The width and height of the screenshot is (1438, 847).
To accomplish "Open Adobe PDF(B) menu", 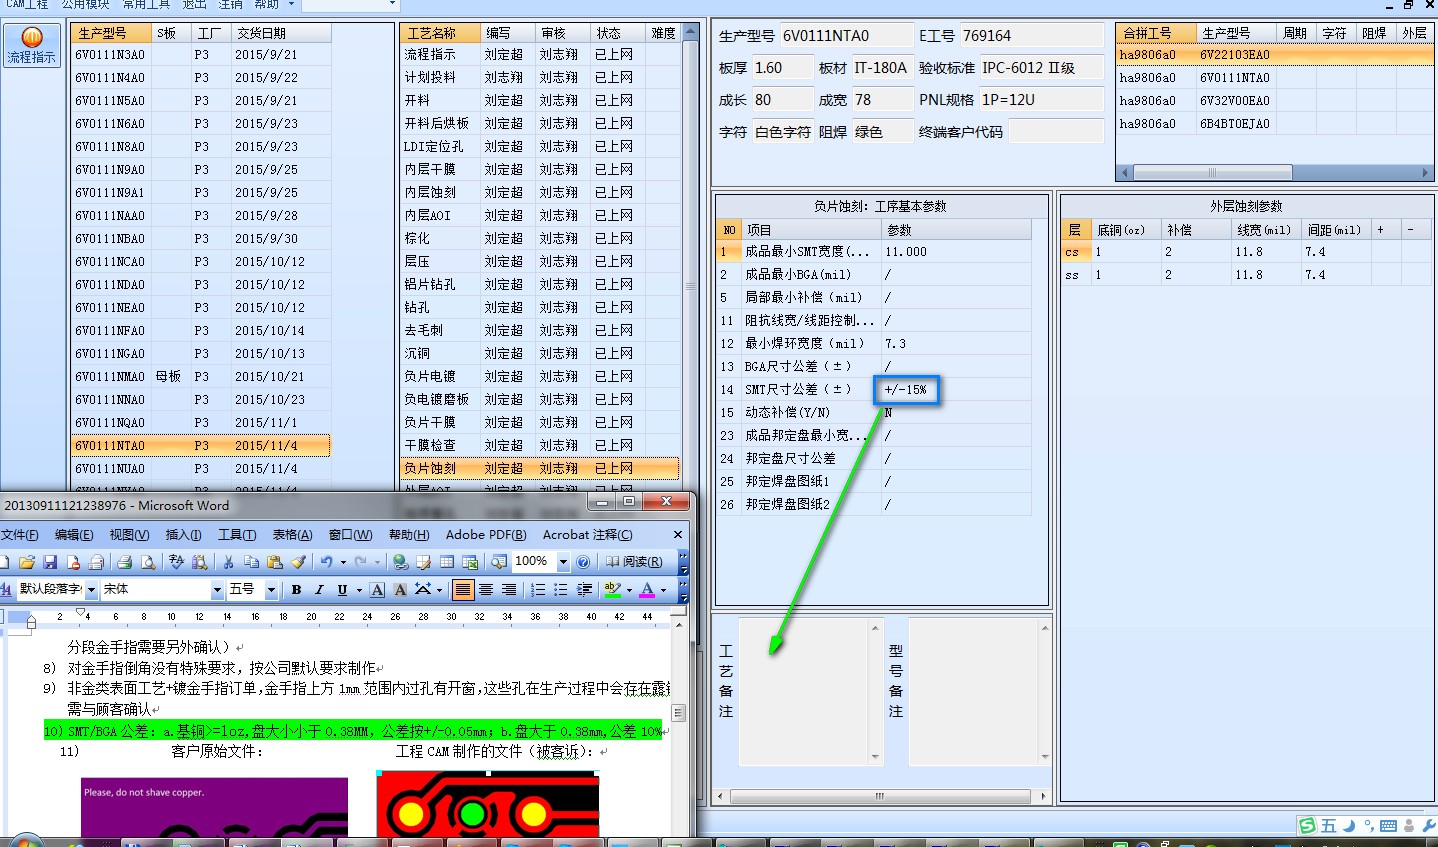I will coord(486,535).
